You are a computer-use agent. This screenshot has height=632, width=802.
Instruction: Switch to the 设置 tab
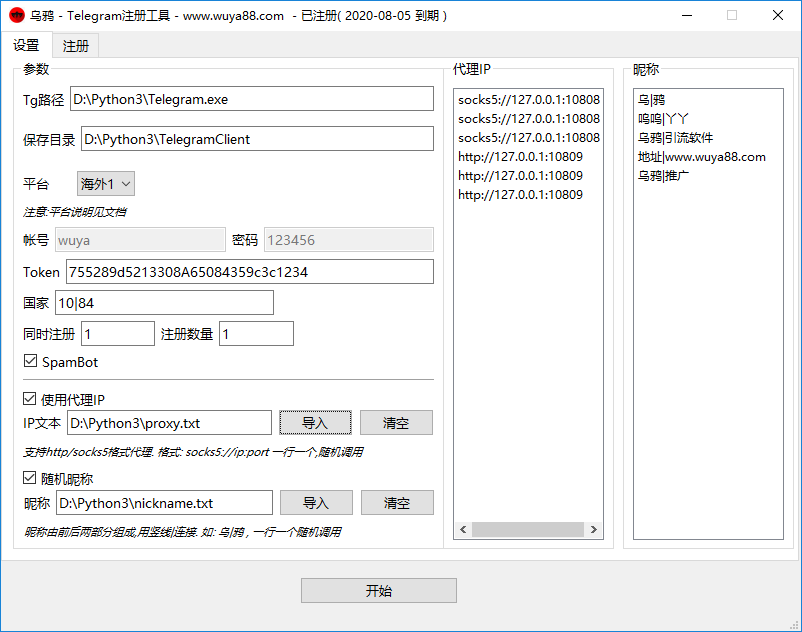pos(26,46)
